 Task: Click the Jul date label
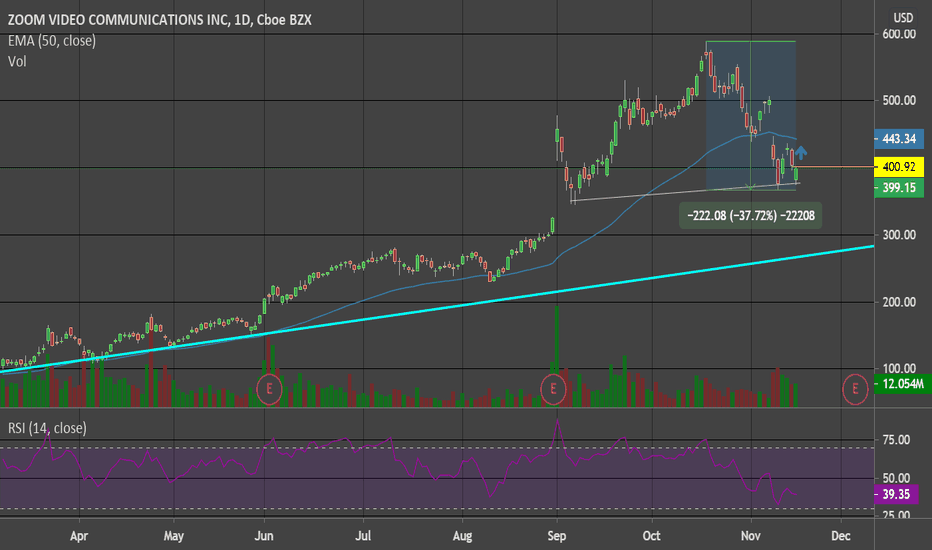[363, 536]
